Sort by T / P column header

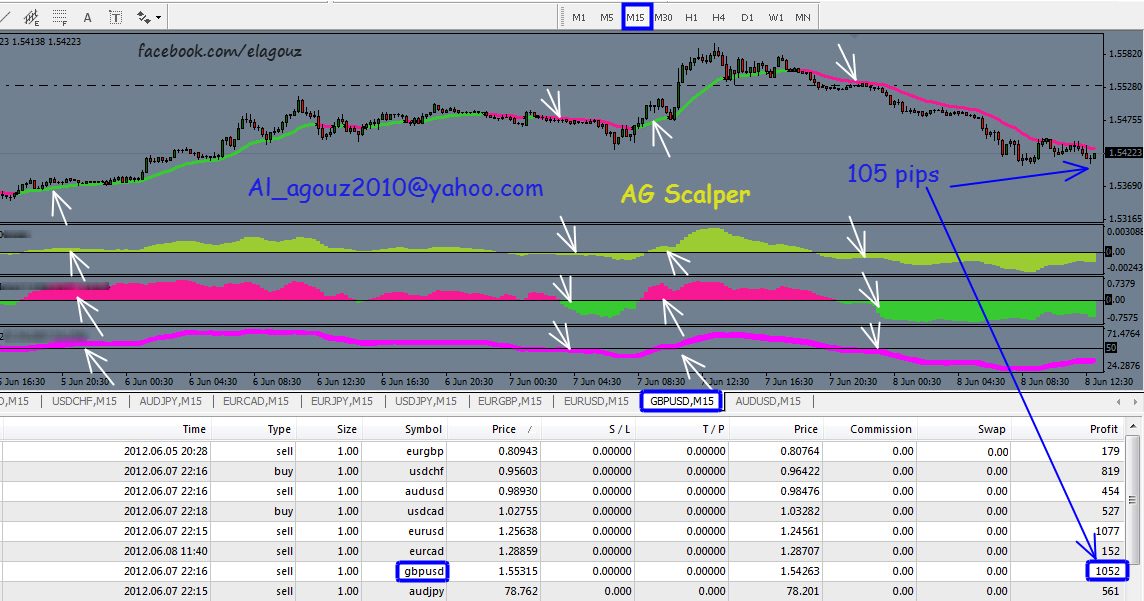pyautogui.click(x=713, y=429)
